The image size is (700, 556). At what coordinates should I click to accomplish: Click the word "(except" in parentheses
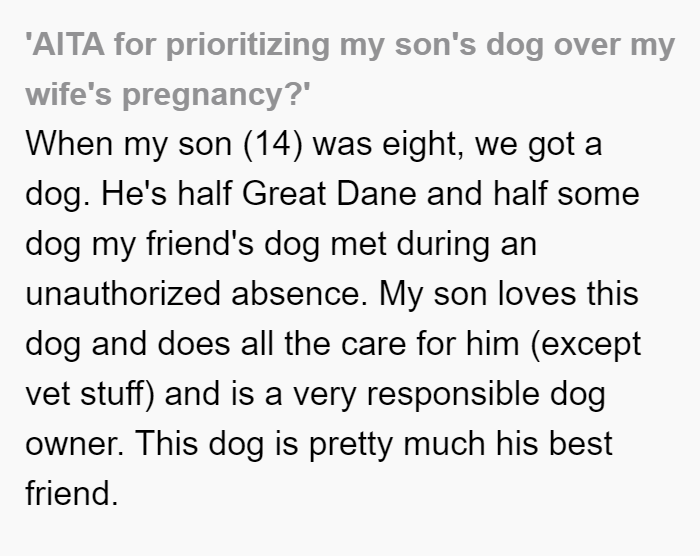(585, 345)
